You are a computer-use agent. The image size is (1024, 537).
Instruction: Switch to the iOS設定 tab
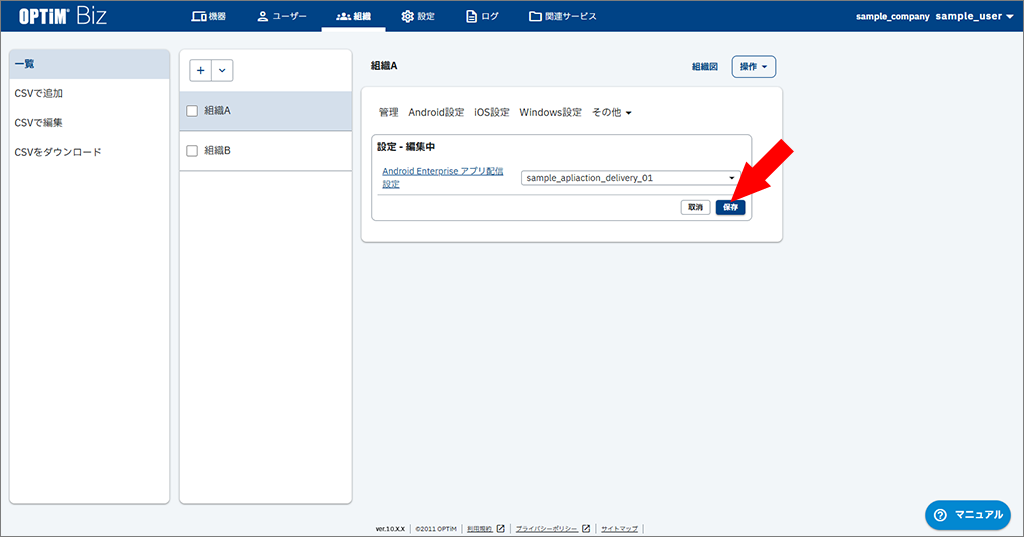pos(491,113)
